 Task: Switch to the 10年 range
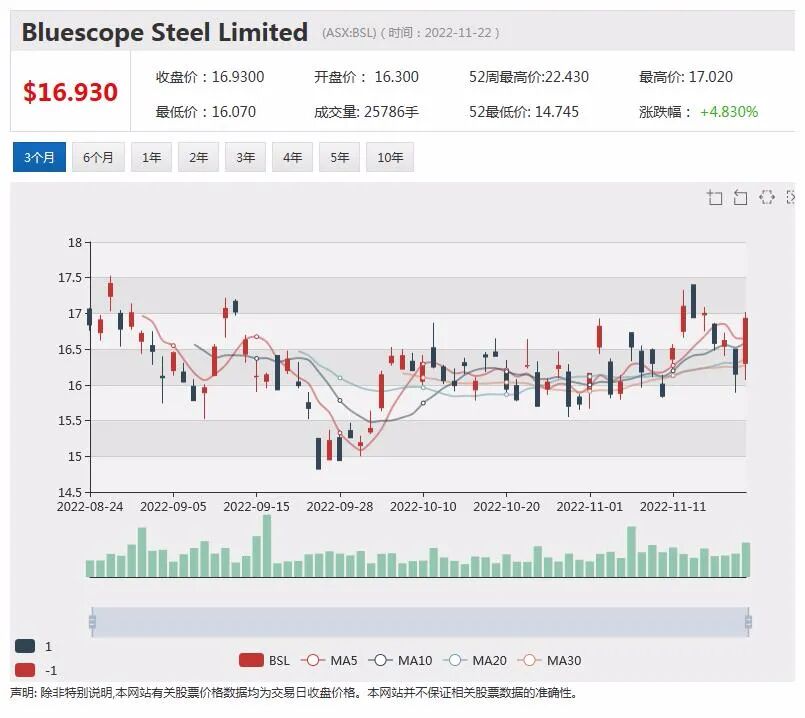click(390, 157)
